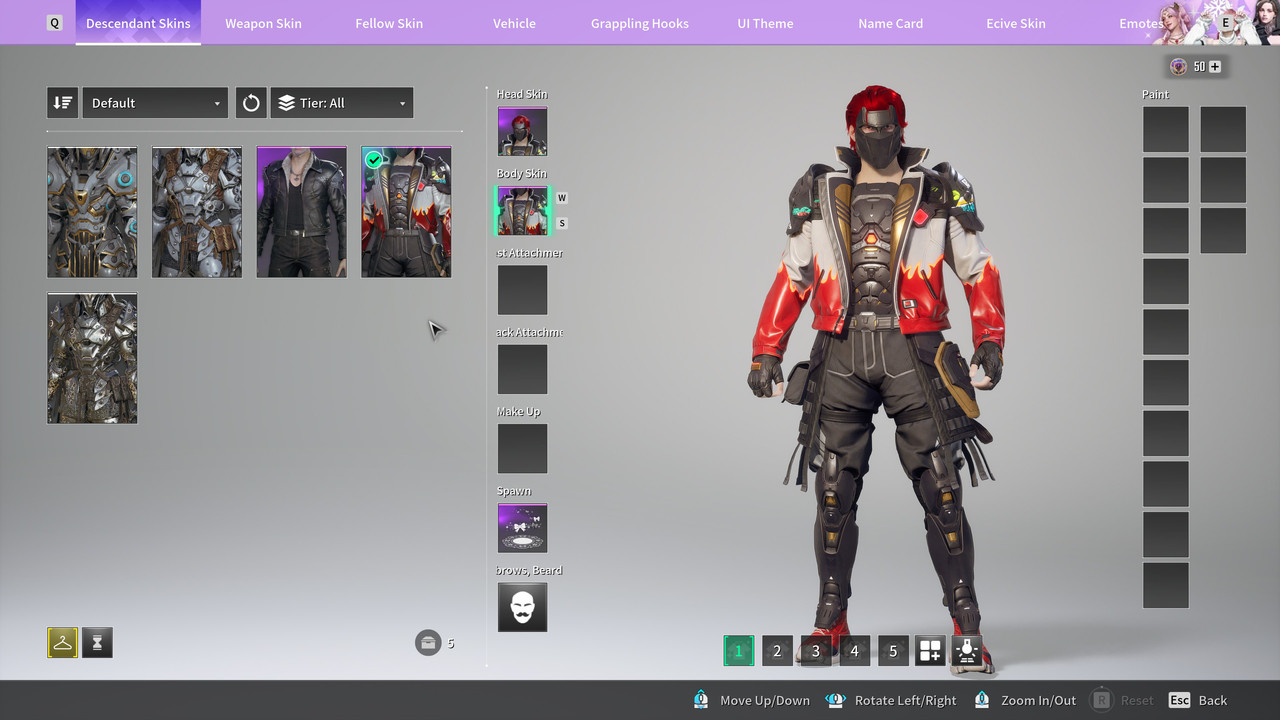Go to the Vehicle tab
Viewport: 1280px width, 720px height.
[x=514, y=23]
